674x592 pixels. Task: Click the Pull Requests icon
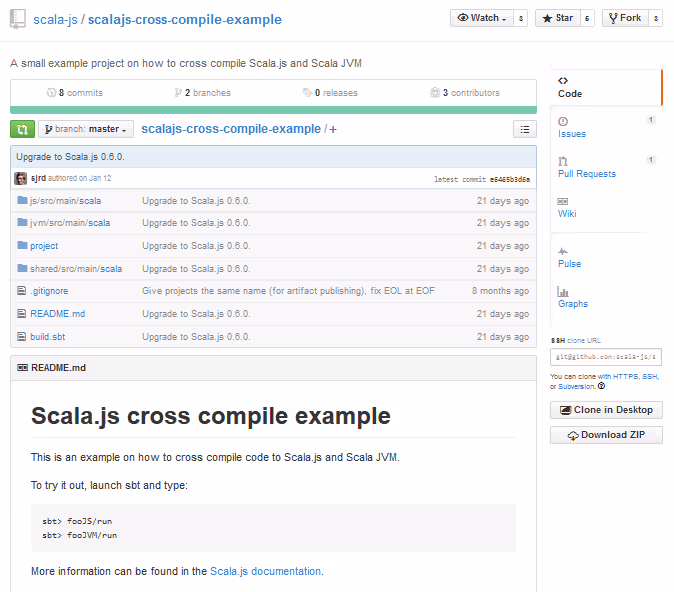point(563,161)
